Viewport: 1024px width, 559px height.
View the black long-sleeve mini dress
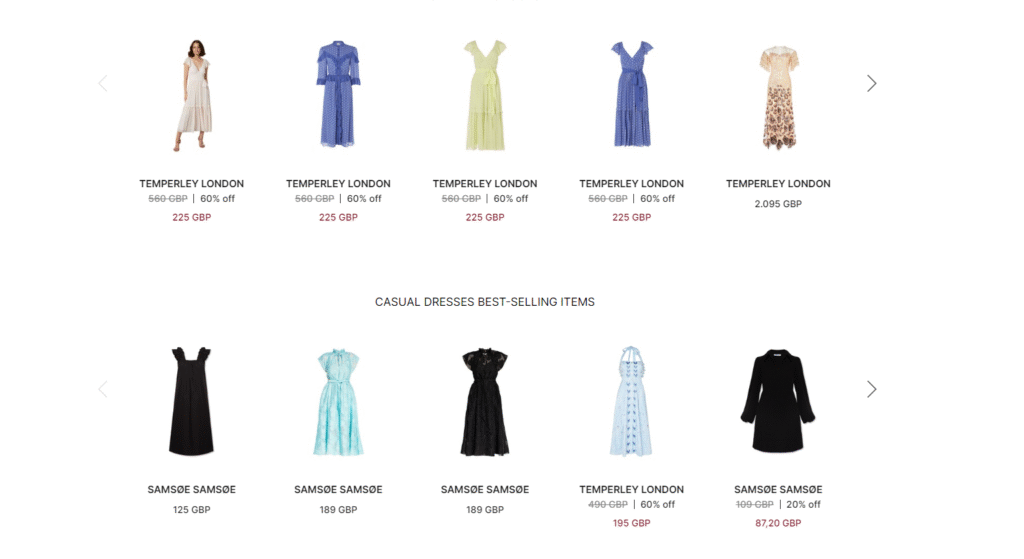click(778, 401)
